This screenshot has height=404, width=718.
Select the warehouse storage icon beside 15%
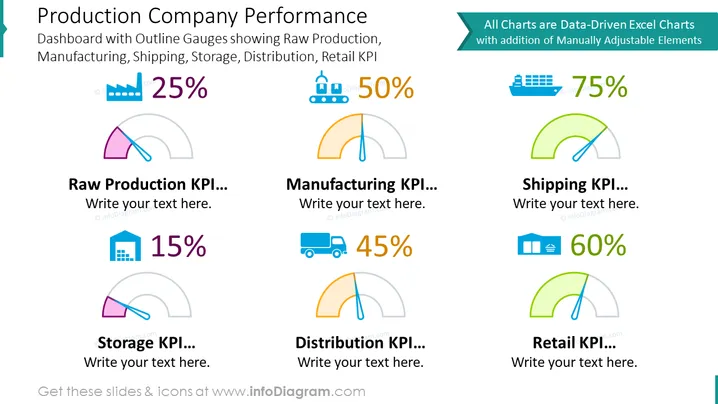(x=125, y=246)
